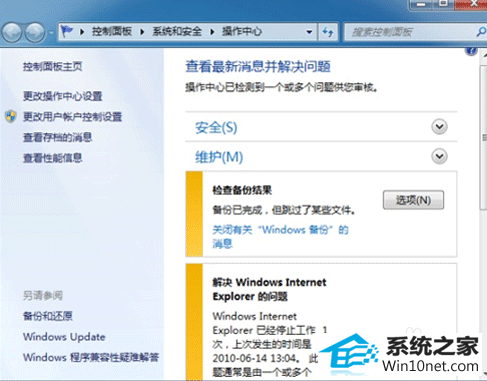Maximize the Action Center window
The image size is (487, 381).
point(443,4)
